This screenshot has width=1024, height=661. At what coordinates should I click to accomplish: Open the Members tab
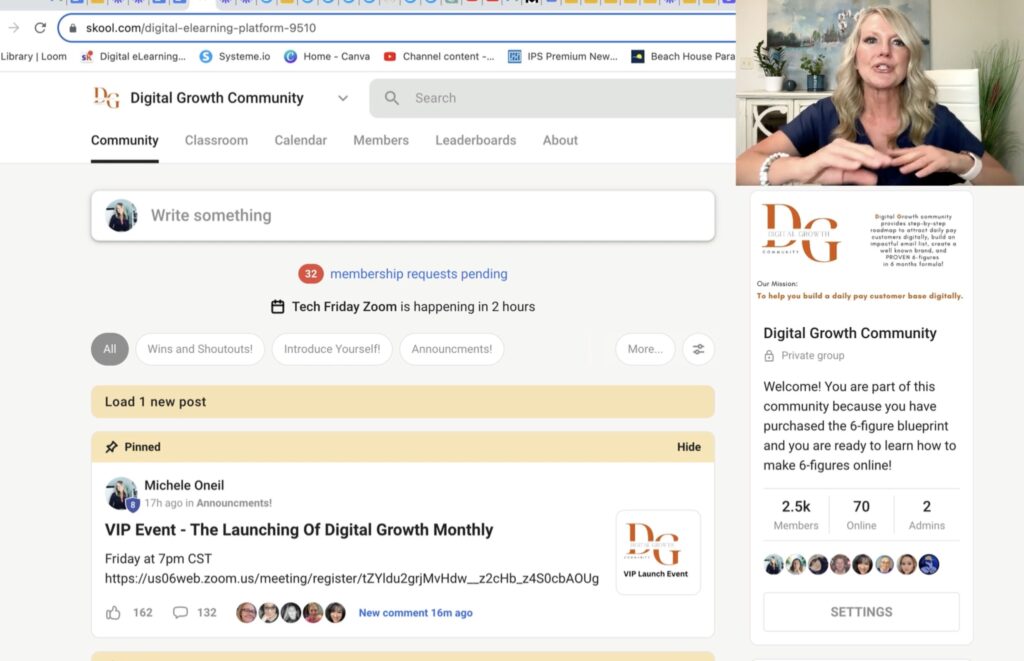381,140
